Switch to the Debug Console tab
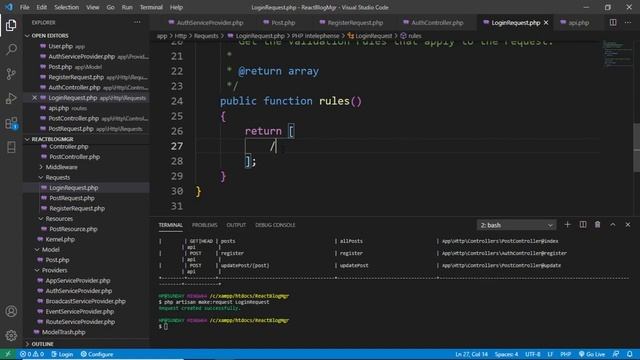640x360 pixels. [275, 225]
